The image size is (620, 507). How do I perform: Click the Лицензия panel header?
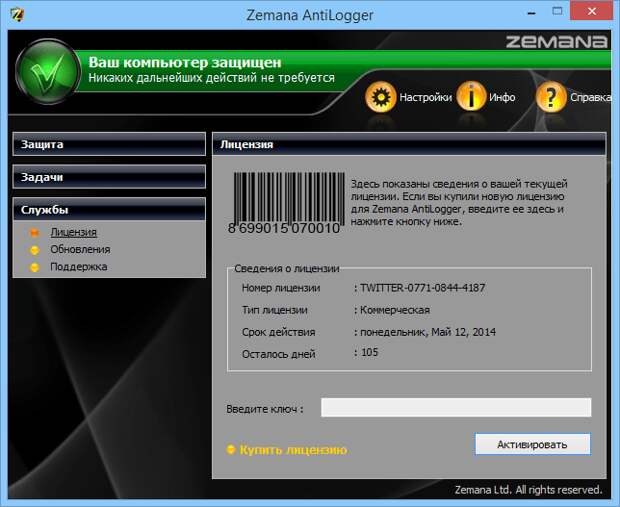tap(409, 144)
